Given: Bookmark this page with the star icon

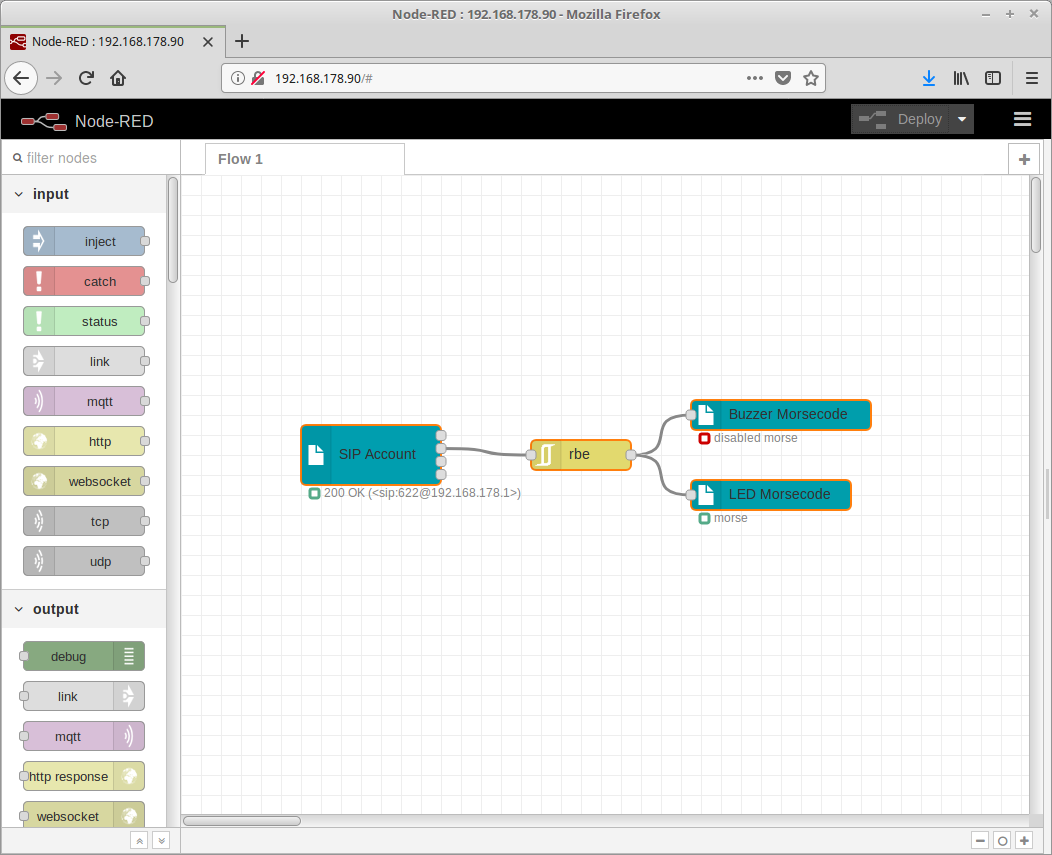Looking at the screenshot, I should pyautogui.click(x=811, y=78).
